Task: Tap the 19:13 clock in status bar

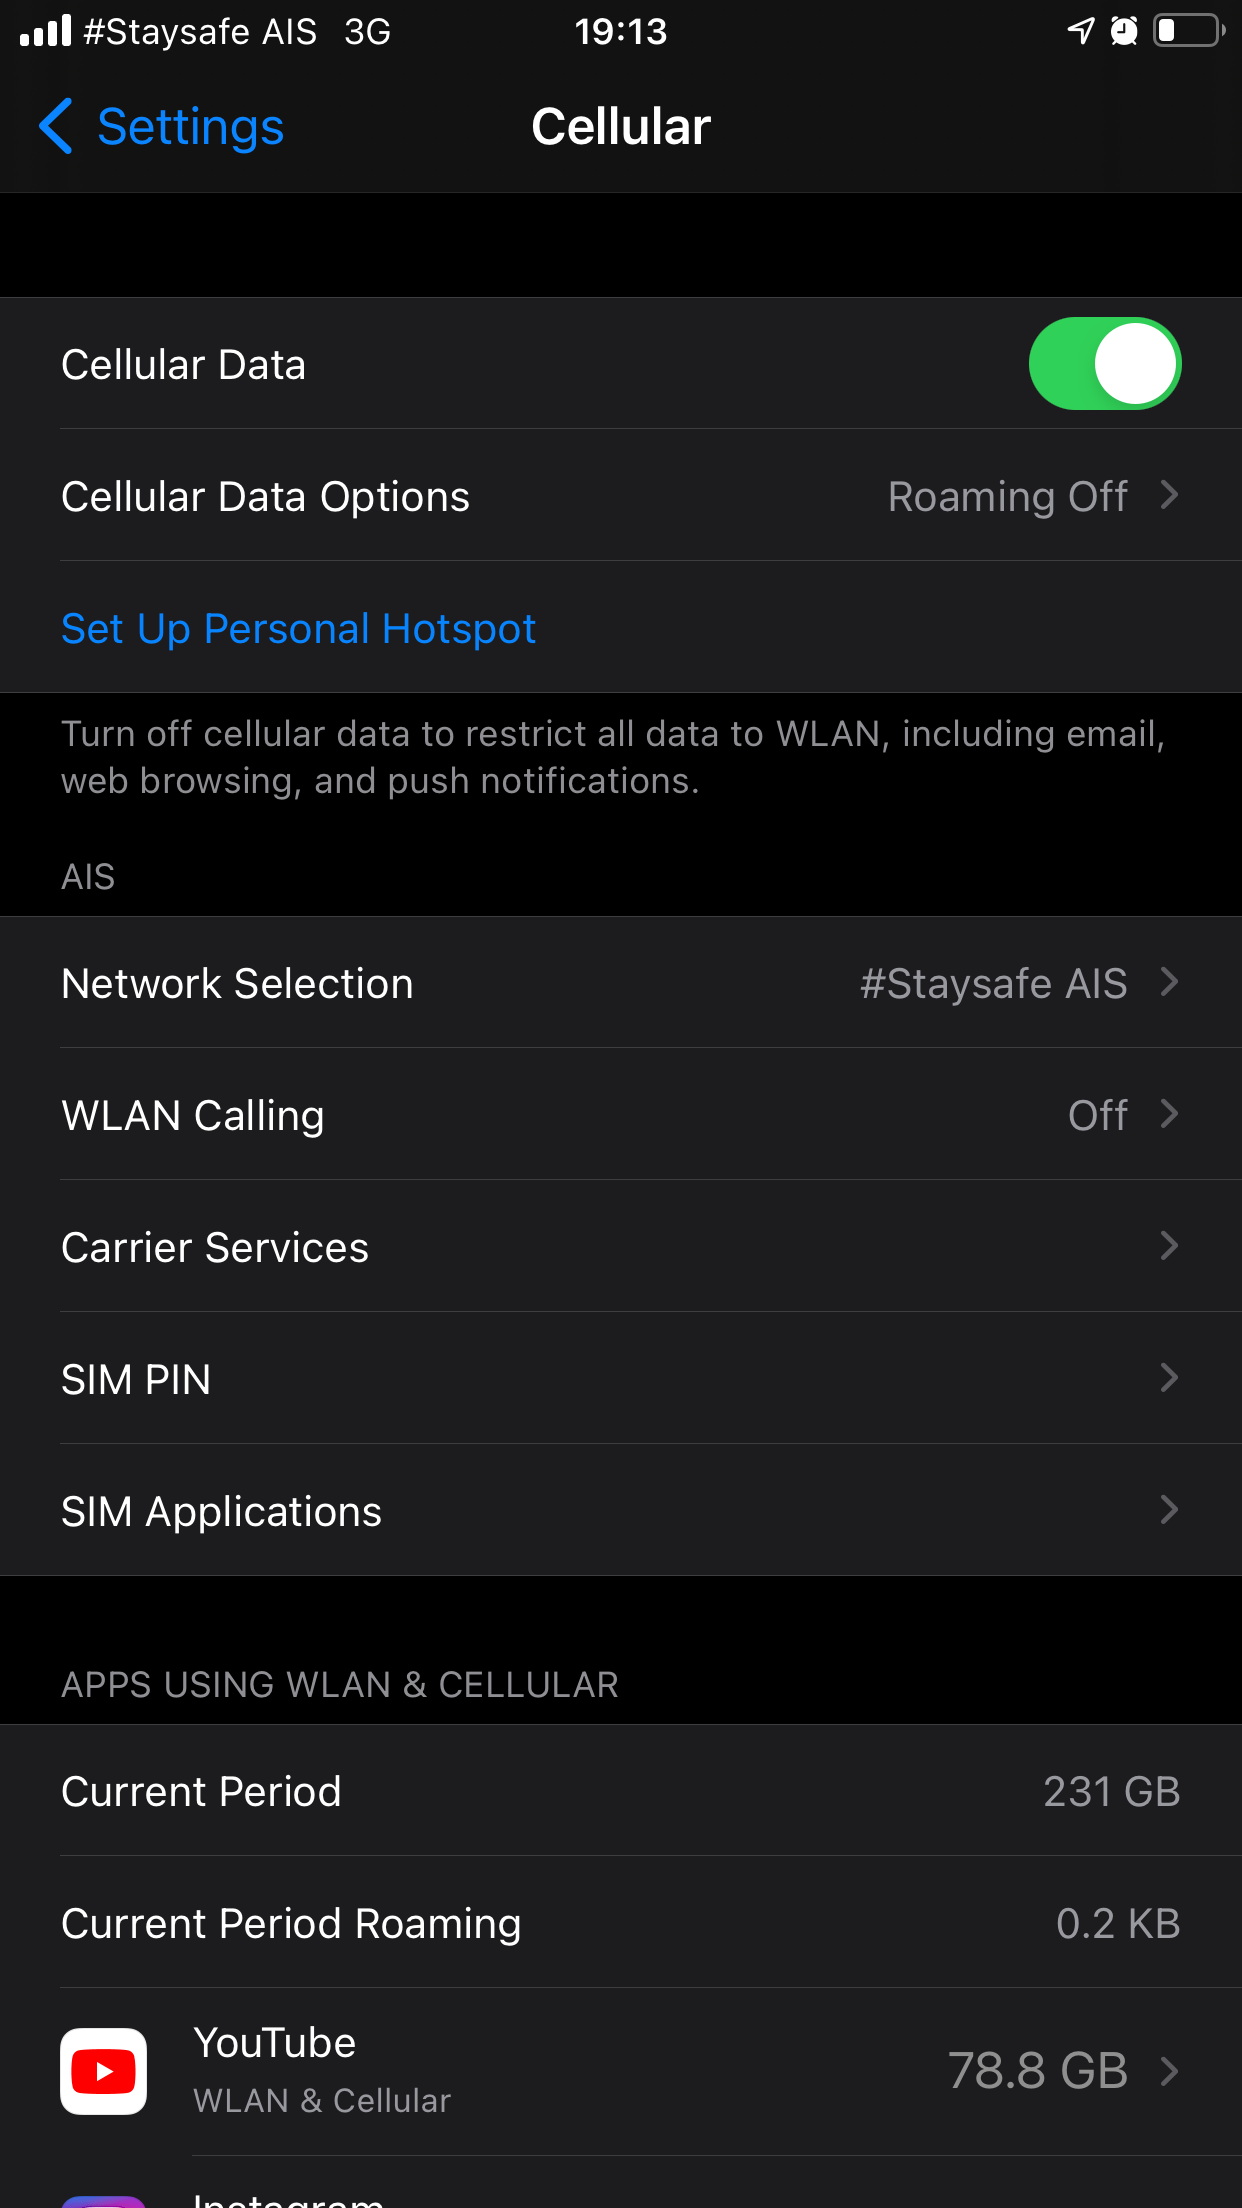Action: 620,31
